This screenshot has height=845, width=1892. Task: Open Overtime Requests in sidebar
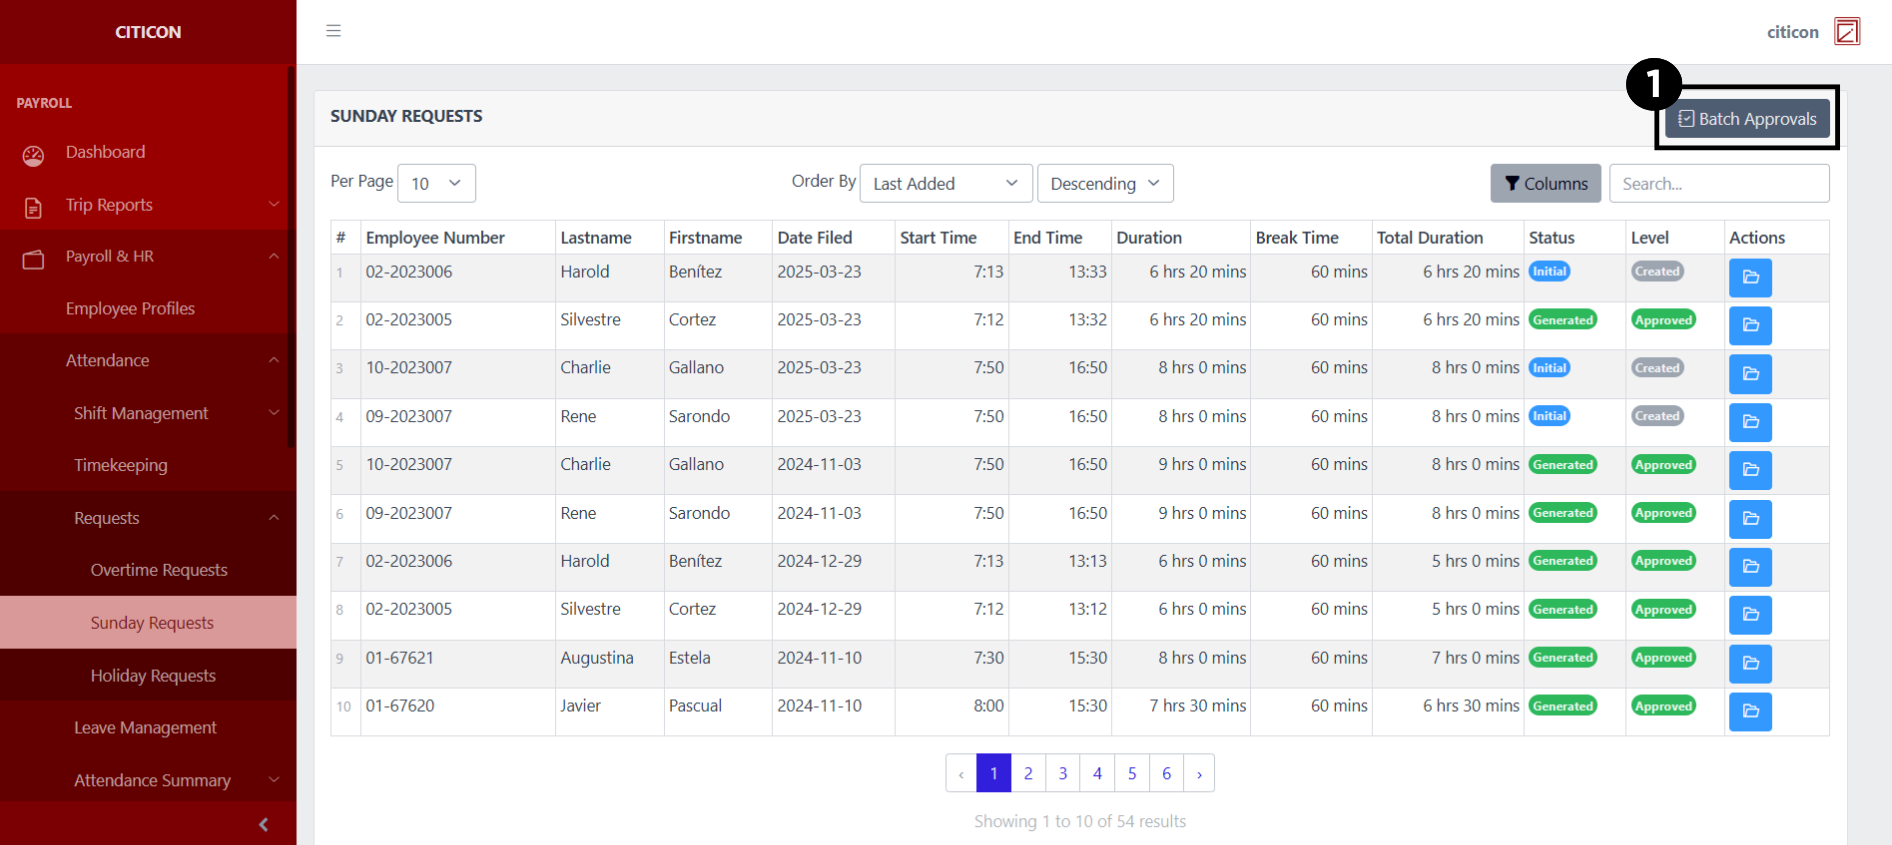159,570
